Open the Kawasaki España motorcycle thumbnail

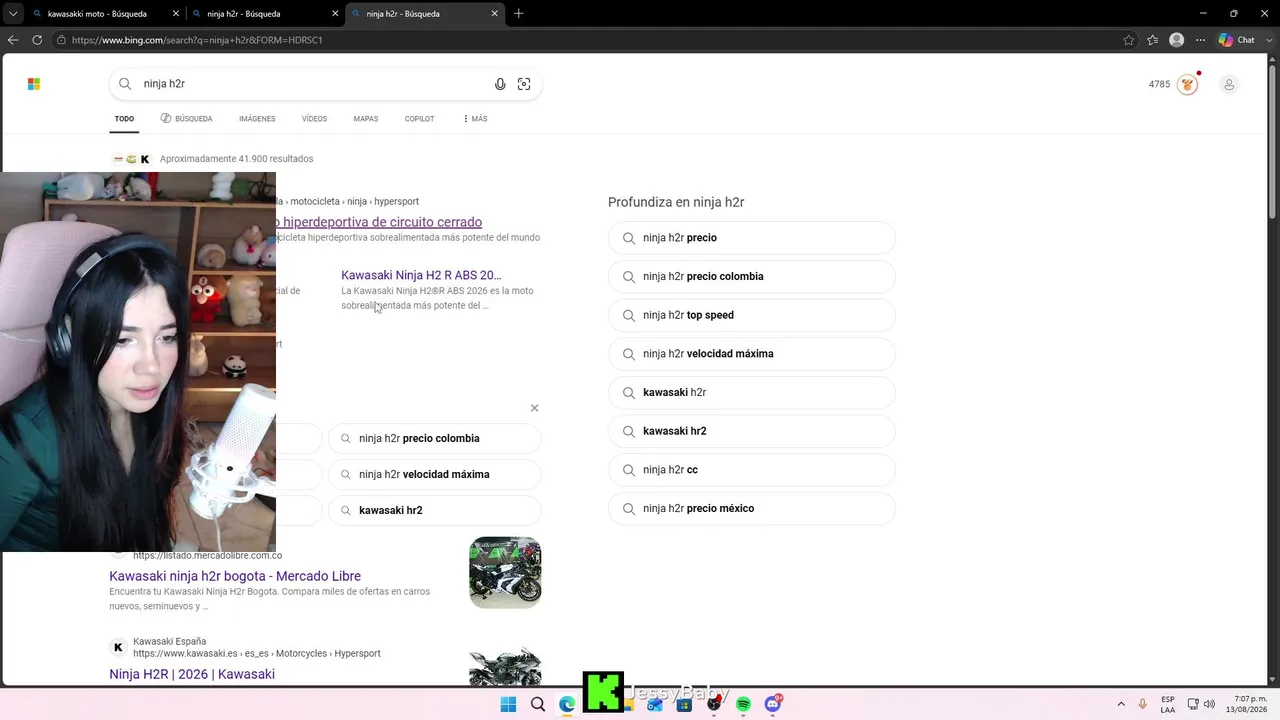[505, 666]
